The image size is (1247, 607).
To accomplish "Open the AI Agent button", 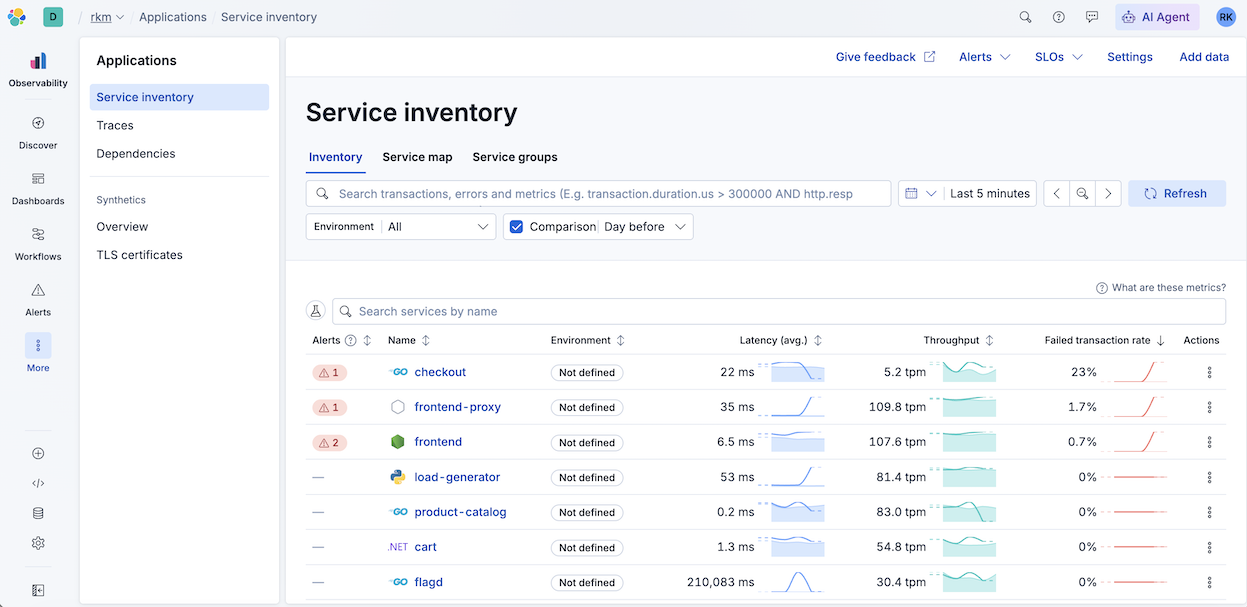I will point(1157,17).
